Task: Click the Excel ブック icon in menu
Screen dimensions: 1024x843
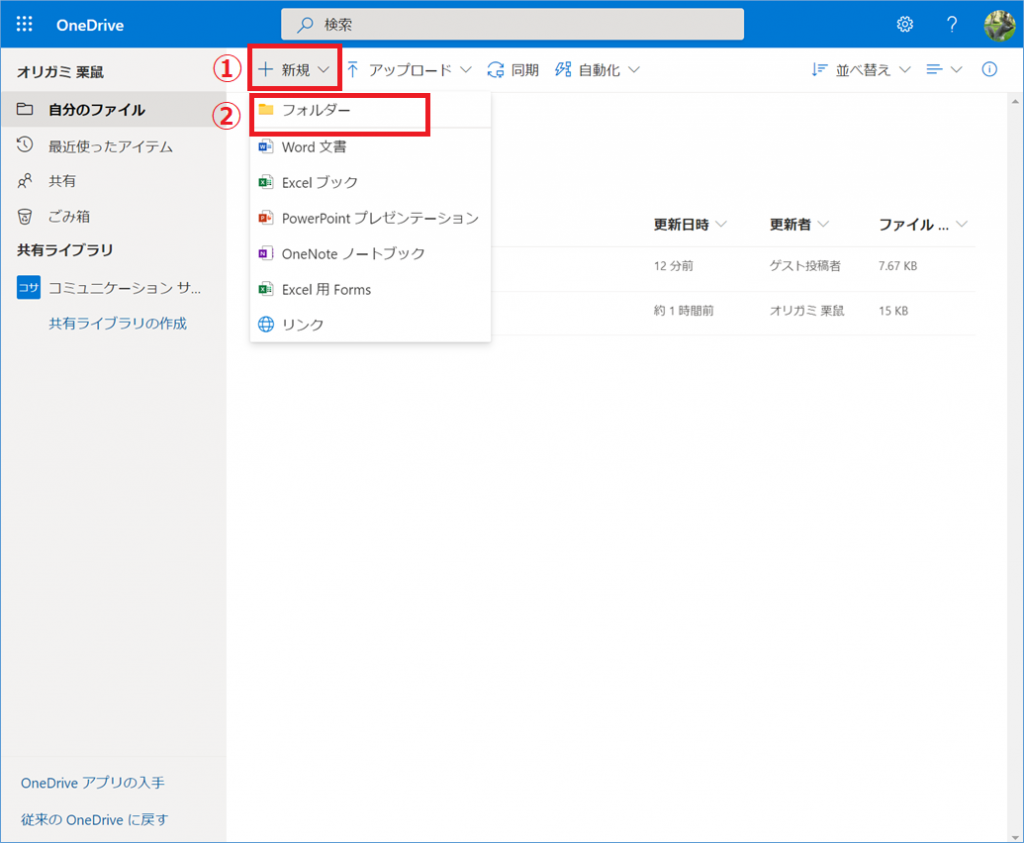Action: [266, 182]
